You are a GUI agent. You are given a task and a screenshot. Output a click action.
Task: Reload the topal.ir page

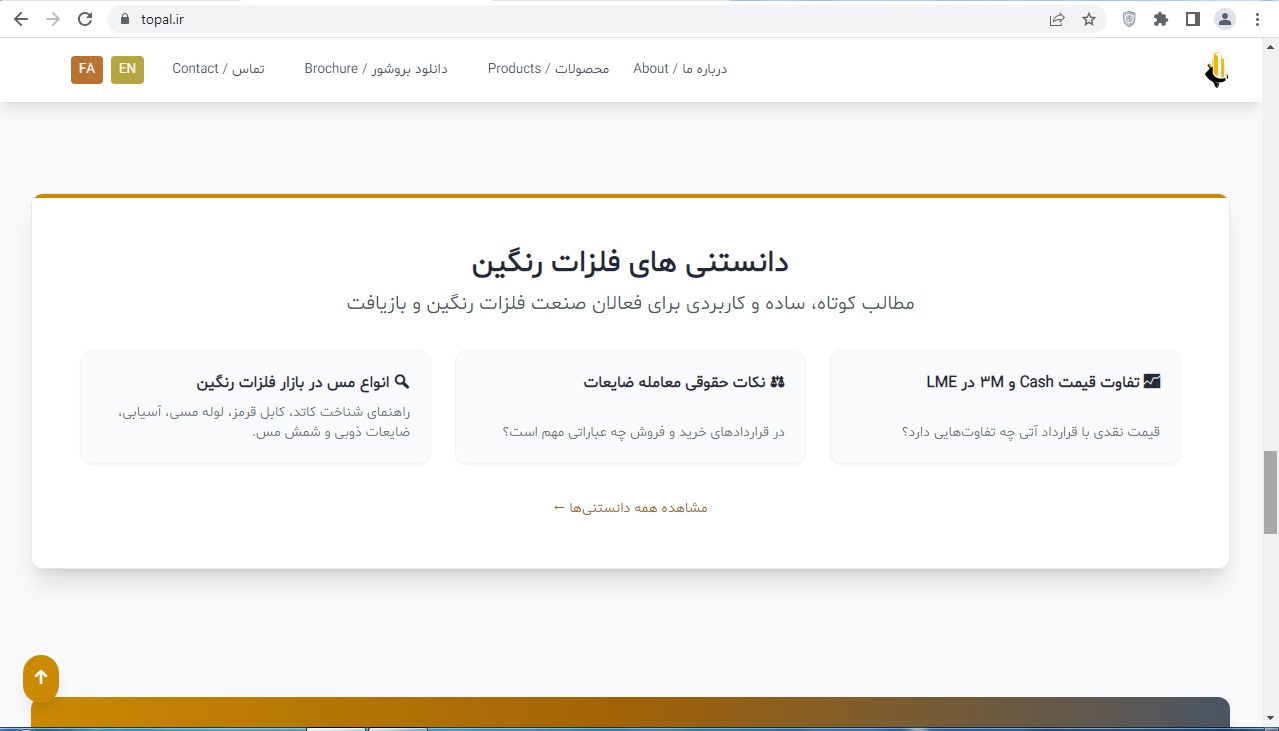84,18
